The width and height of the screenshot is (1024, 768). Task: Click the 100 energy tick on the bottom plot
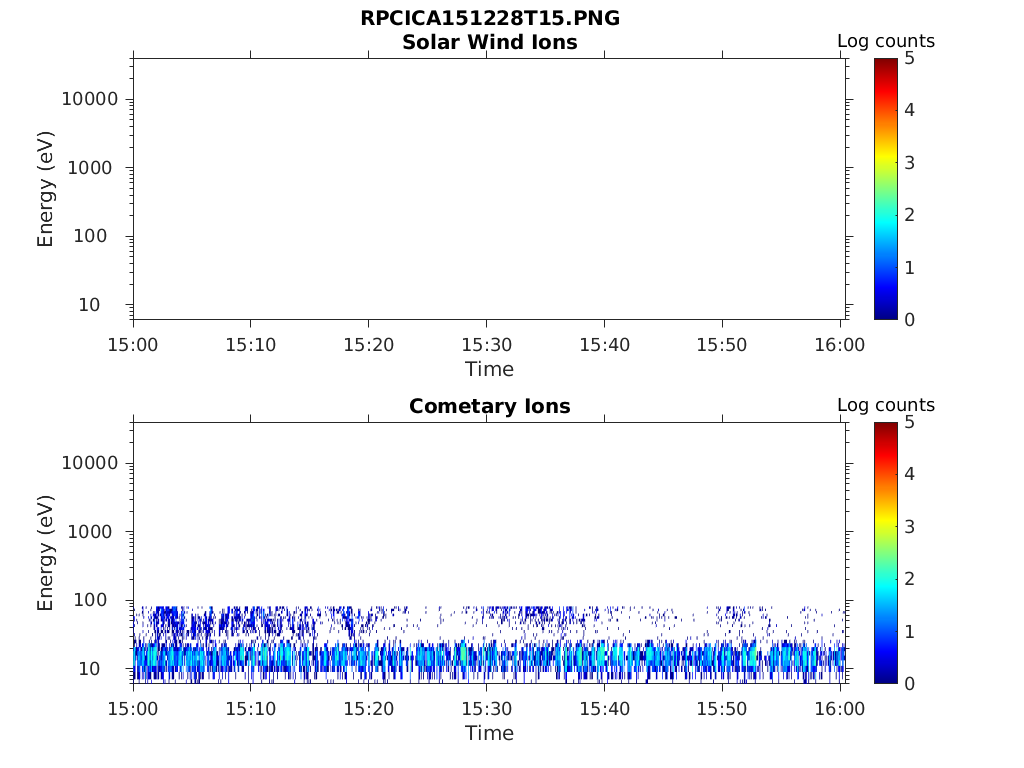90,600
